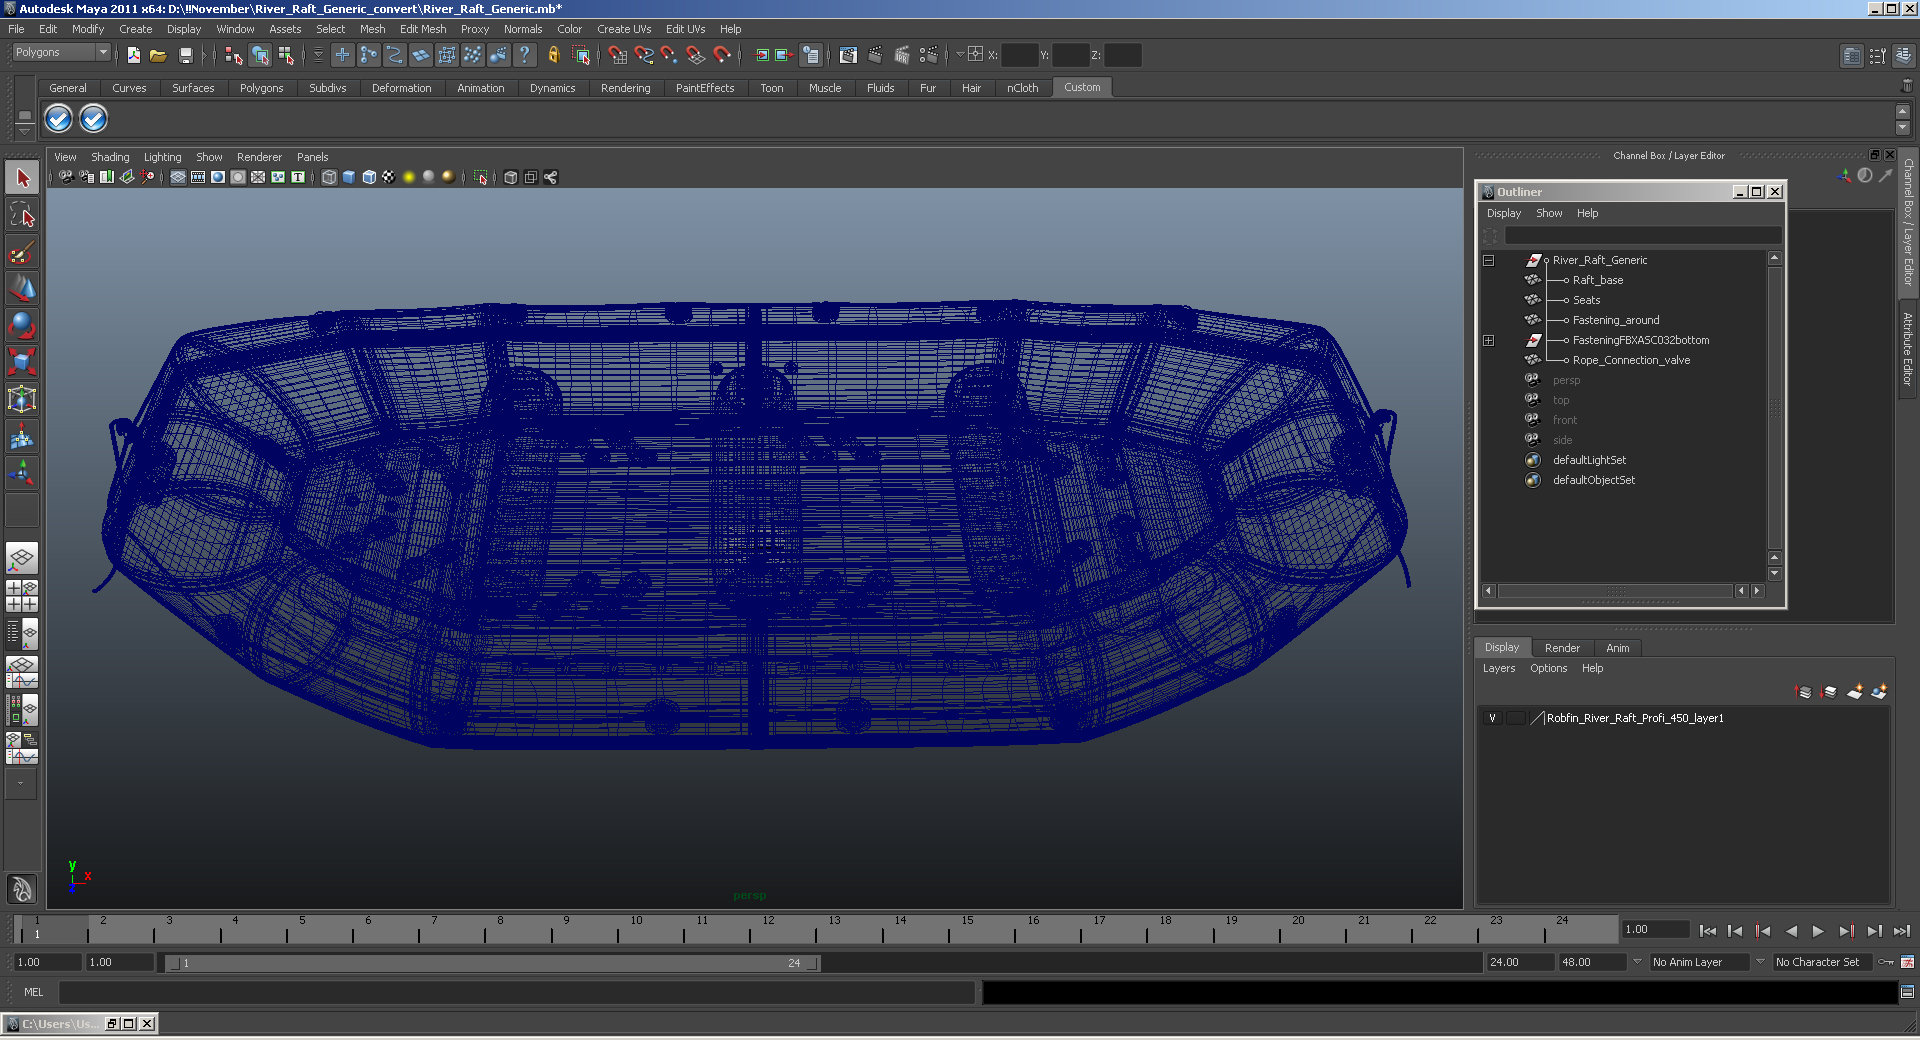
Task: Open Outliner Show menu
Action: click(x=1549, y=213)
